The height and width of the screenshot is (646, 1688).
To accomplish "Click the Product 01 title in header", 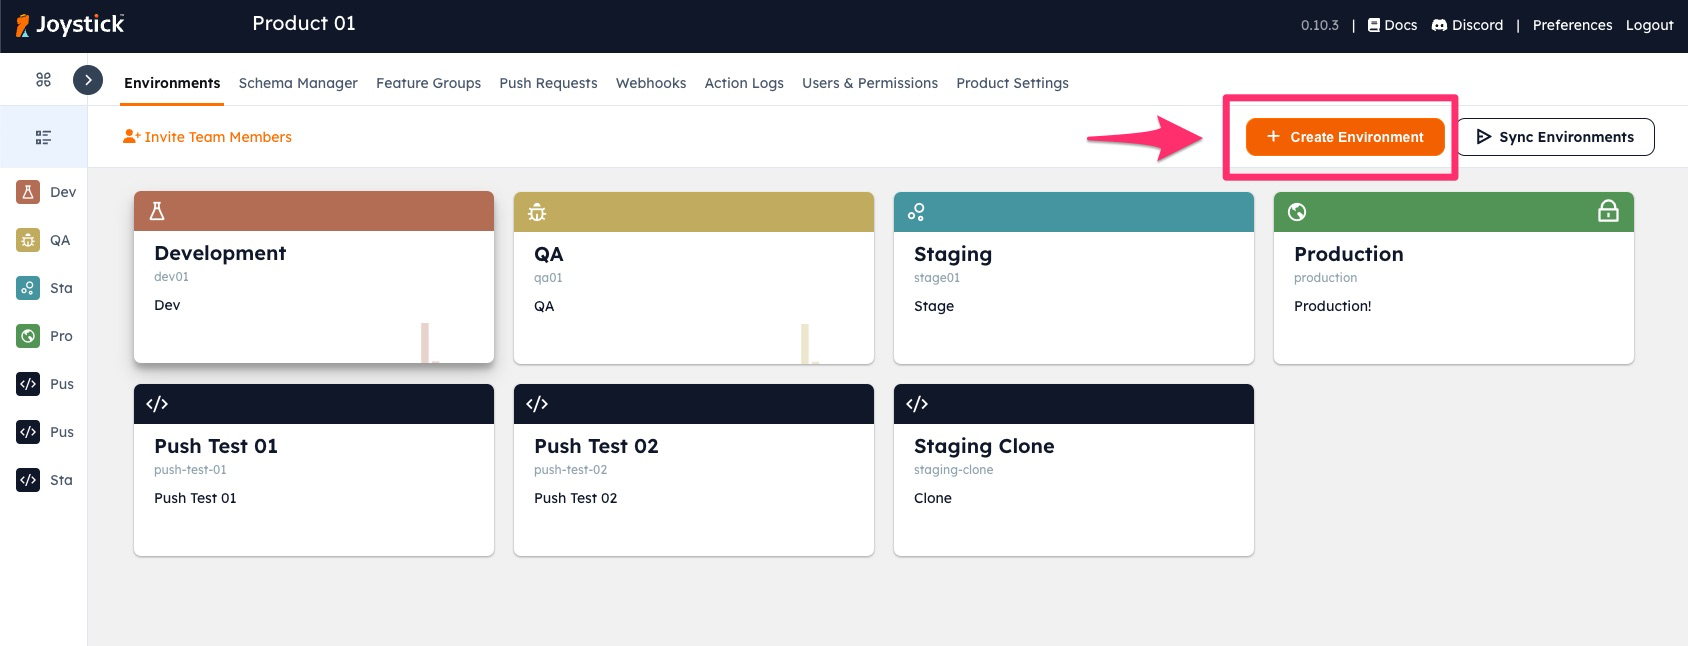I will click(x=304, y=23).
